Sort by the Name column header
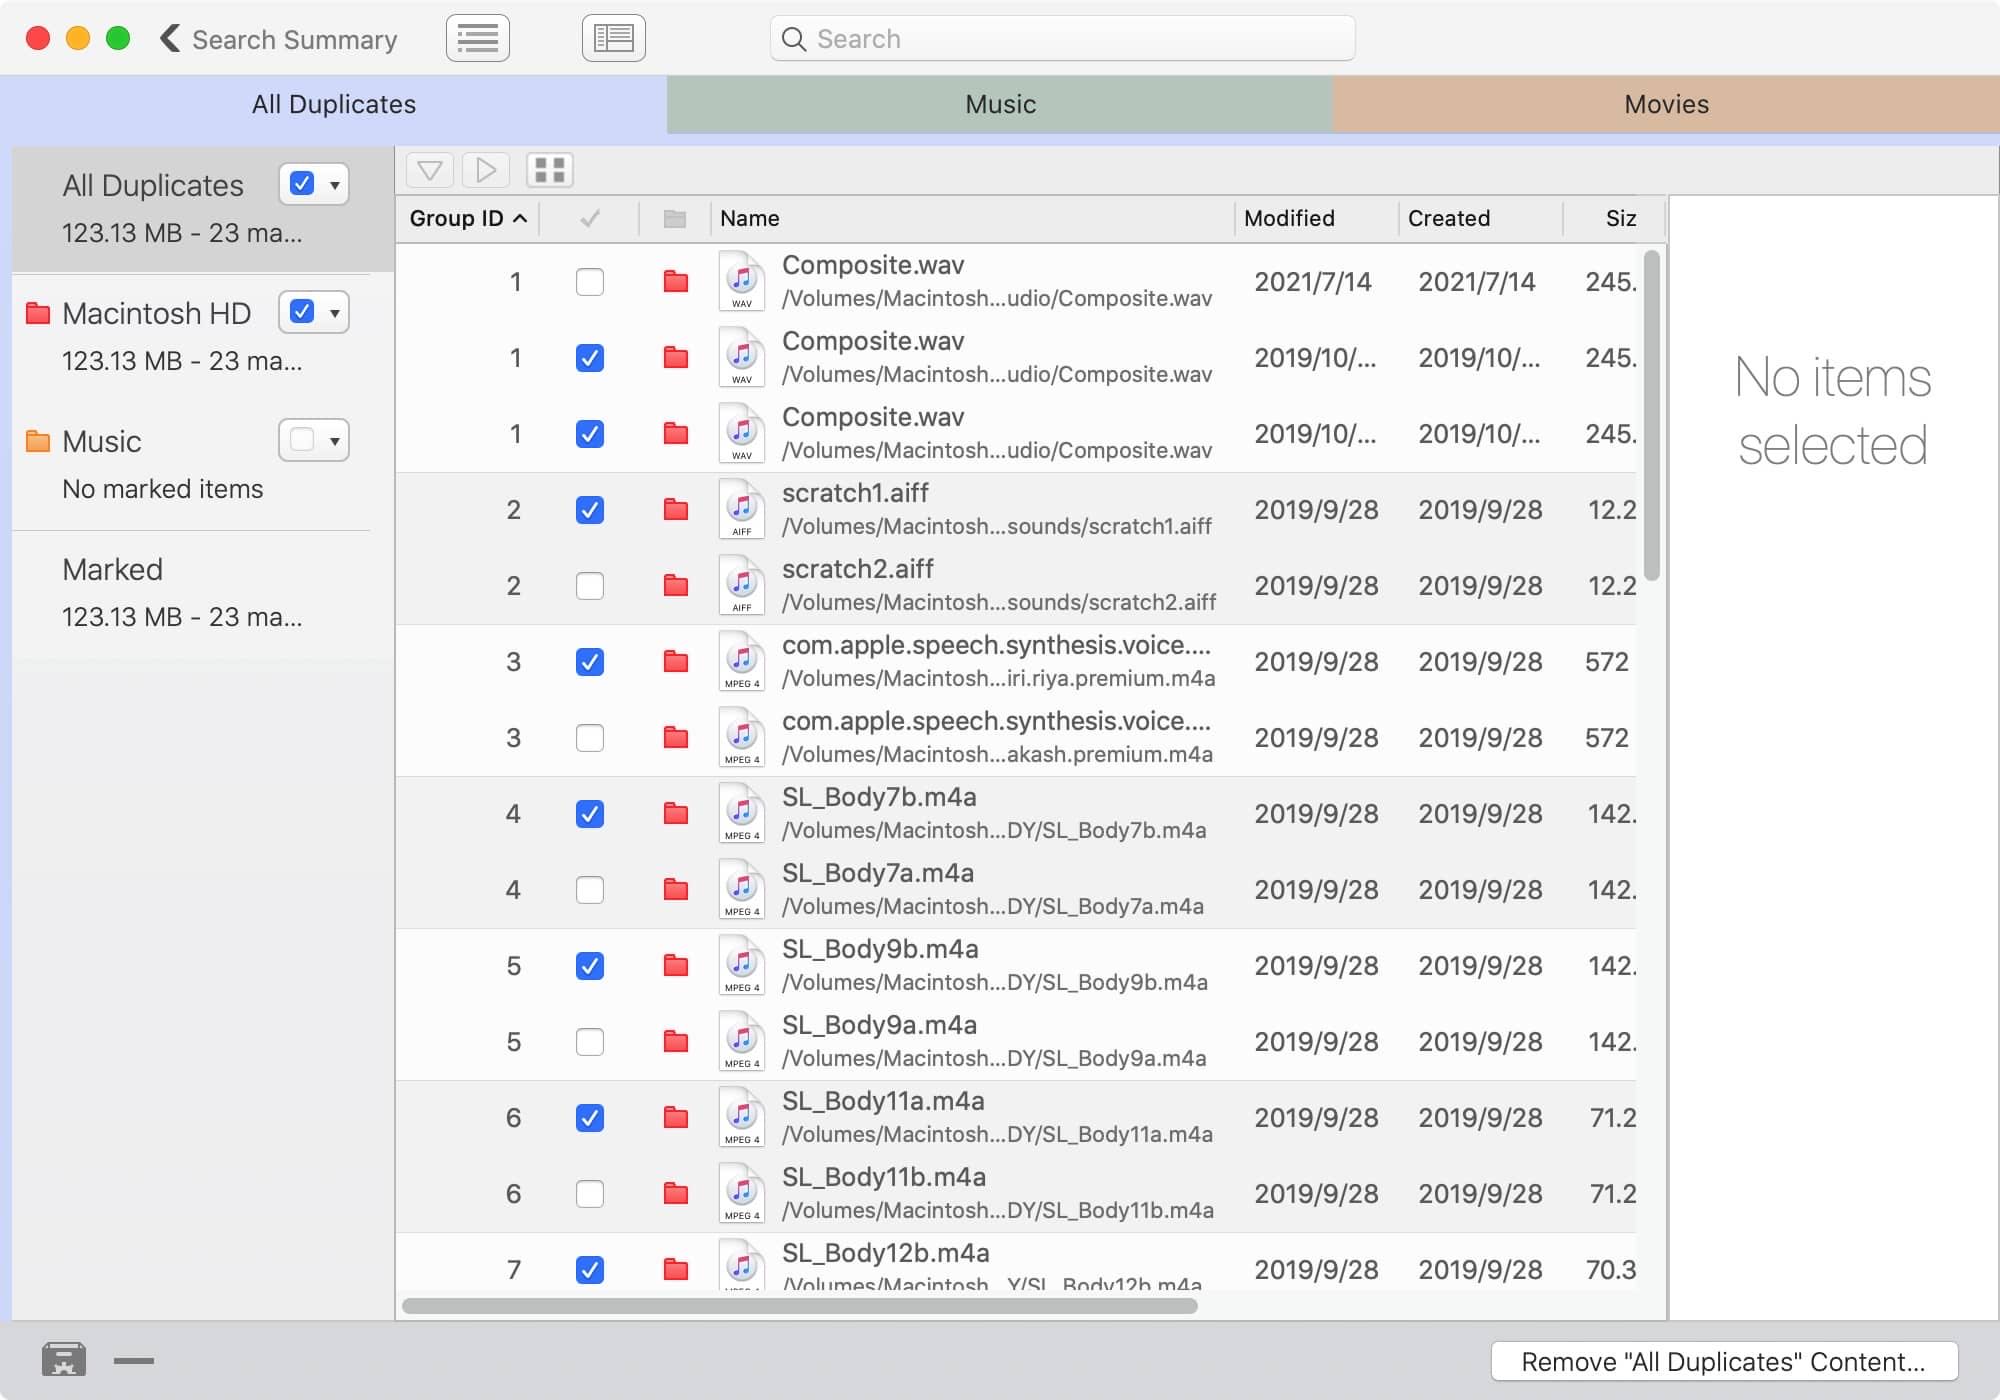Screen dimensions: 2000x1400 tap(972, 218)
